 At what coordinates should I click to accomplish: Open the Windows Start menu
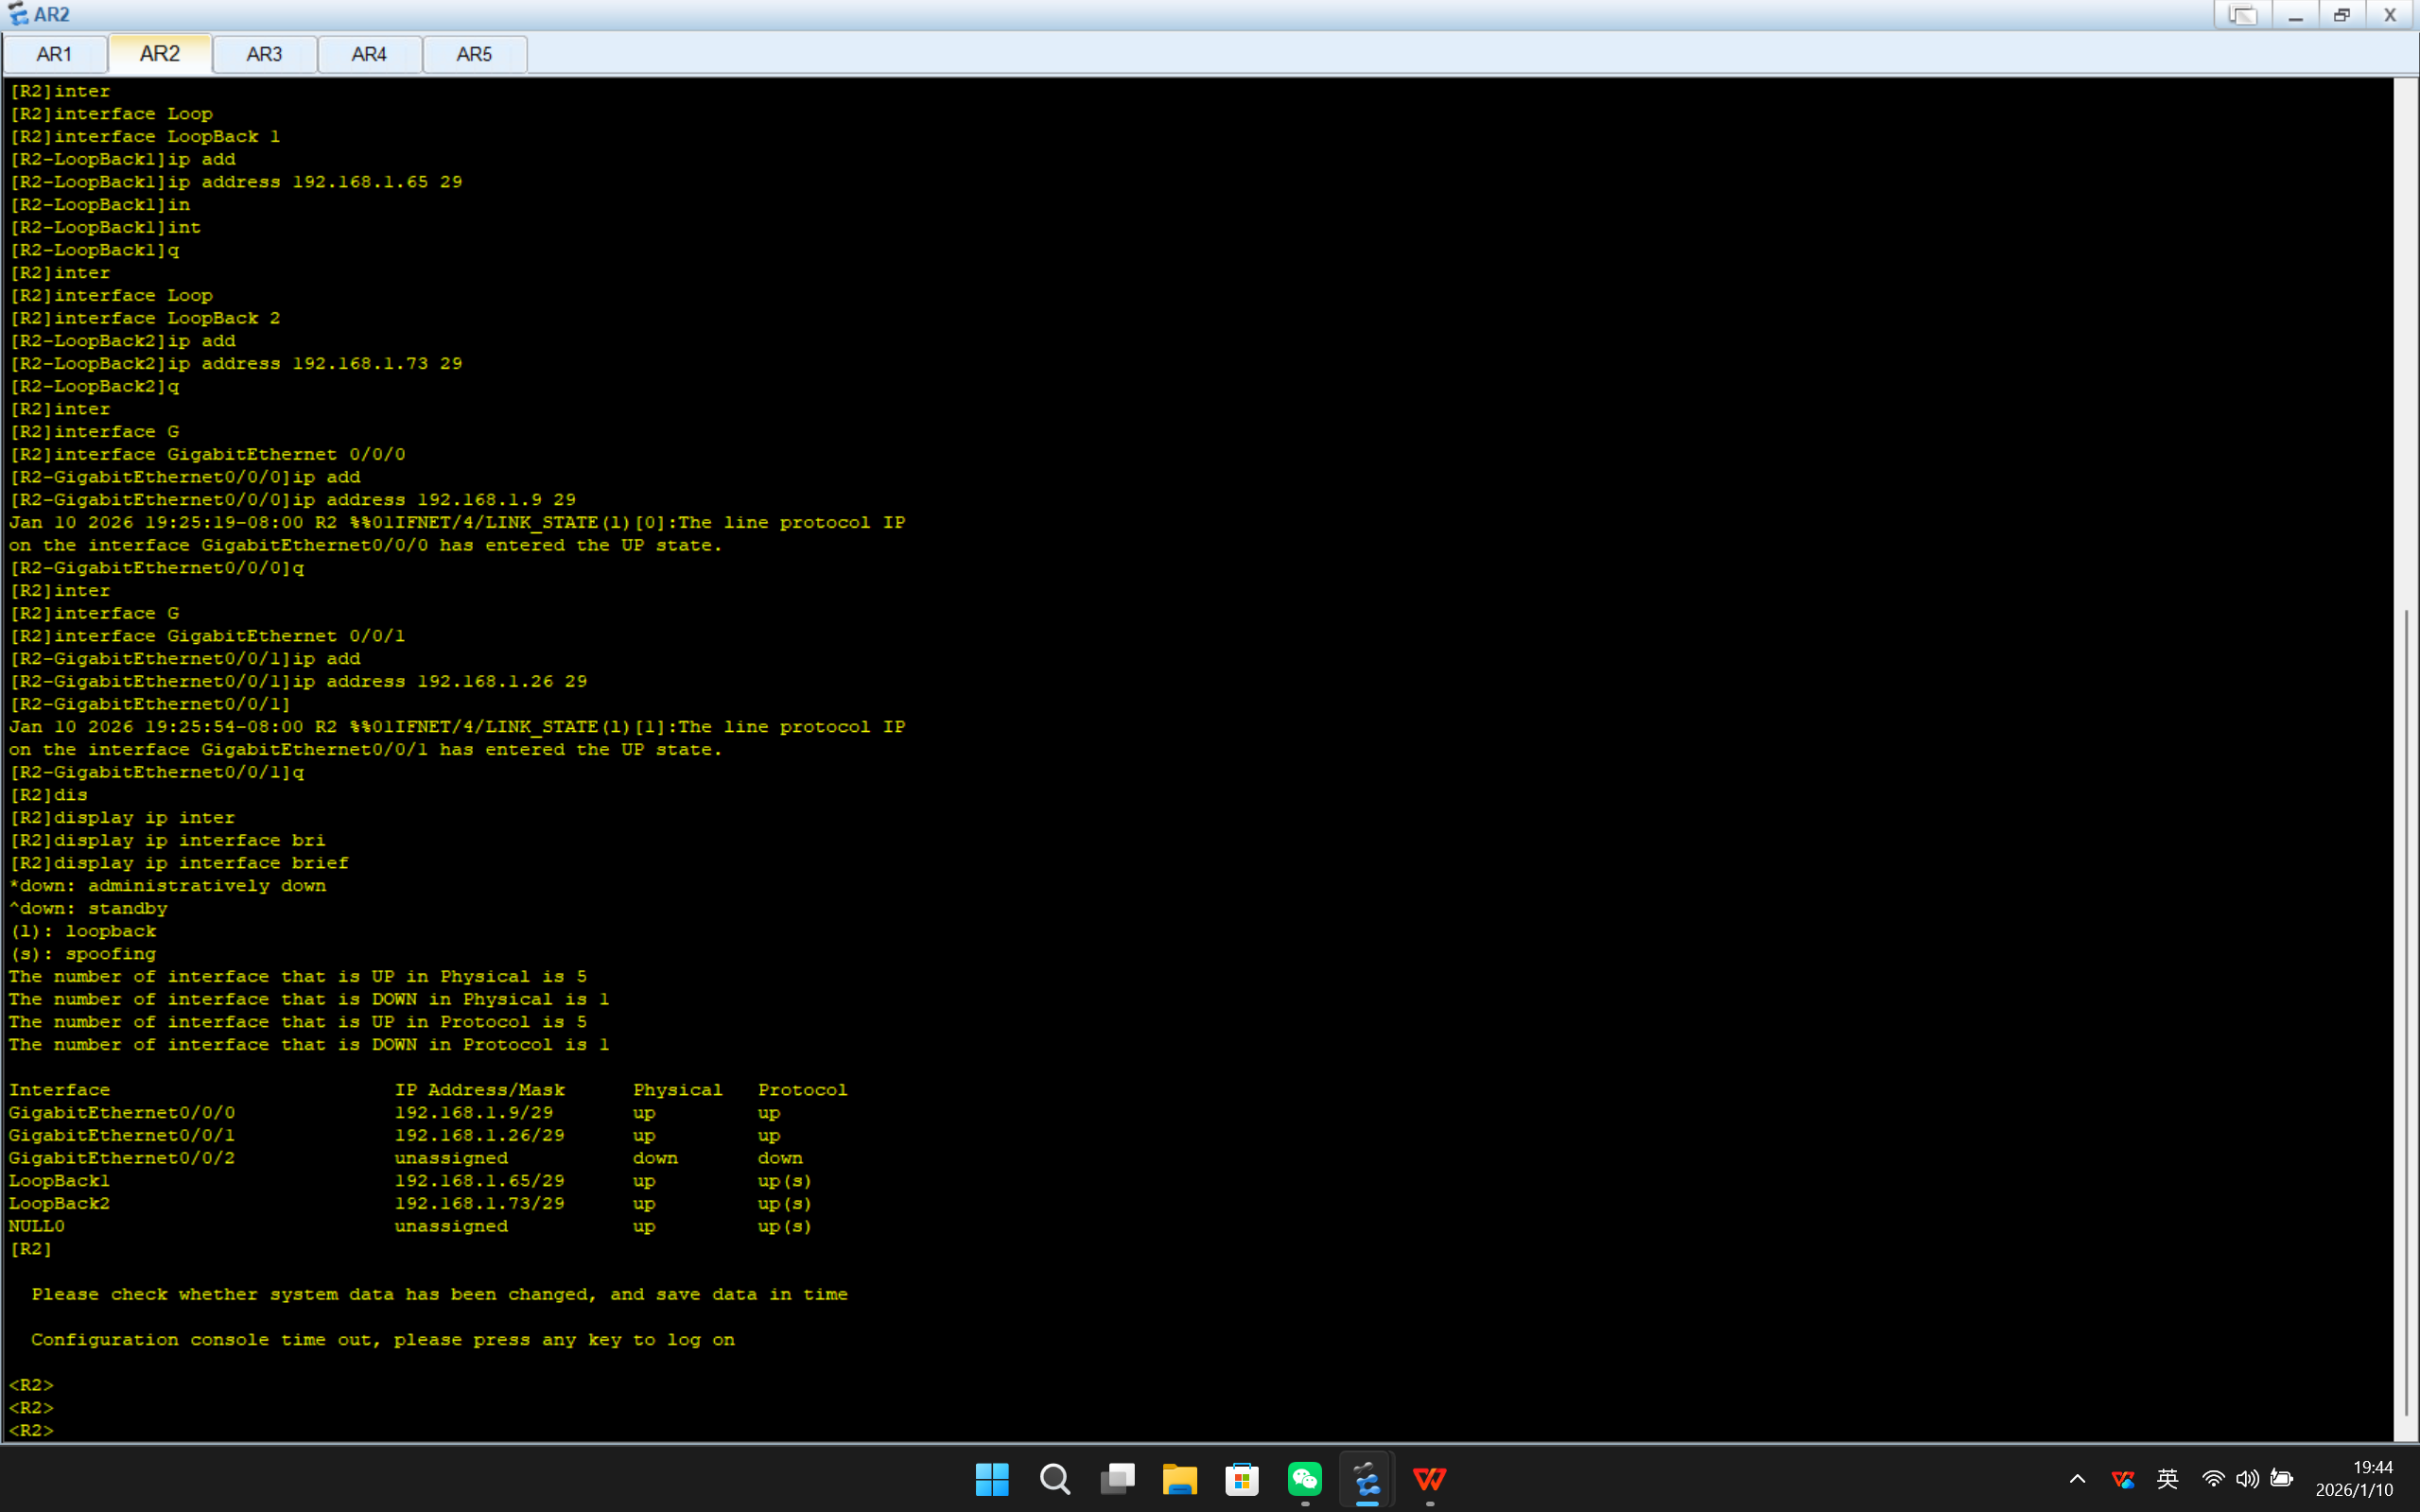click(x=992, y=1479)
